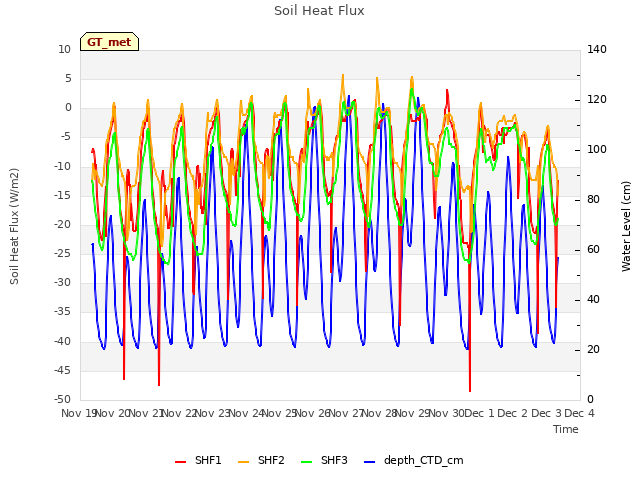640x480 pixels.
Task: Click the 0 water level tick label
Action: point(590,400)
